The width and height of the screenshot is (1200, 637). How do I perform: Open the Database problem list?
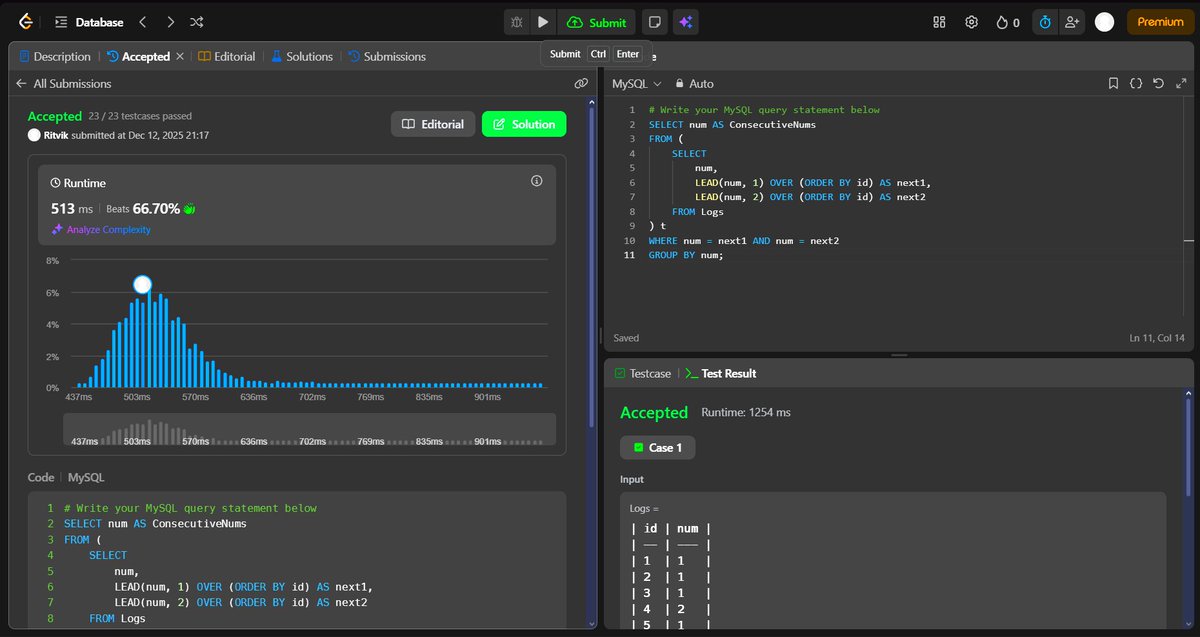coord(90,22)
